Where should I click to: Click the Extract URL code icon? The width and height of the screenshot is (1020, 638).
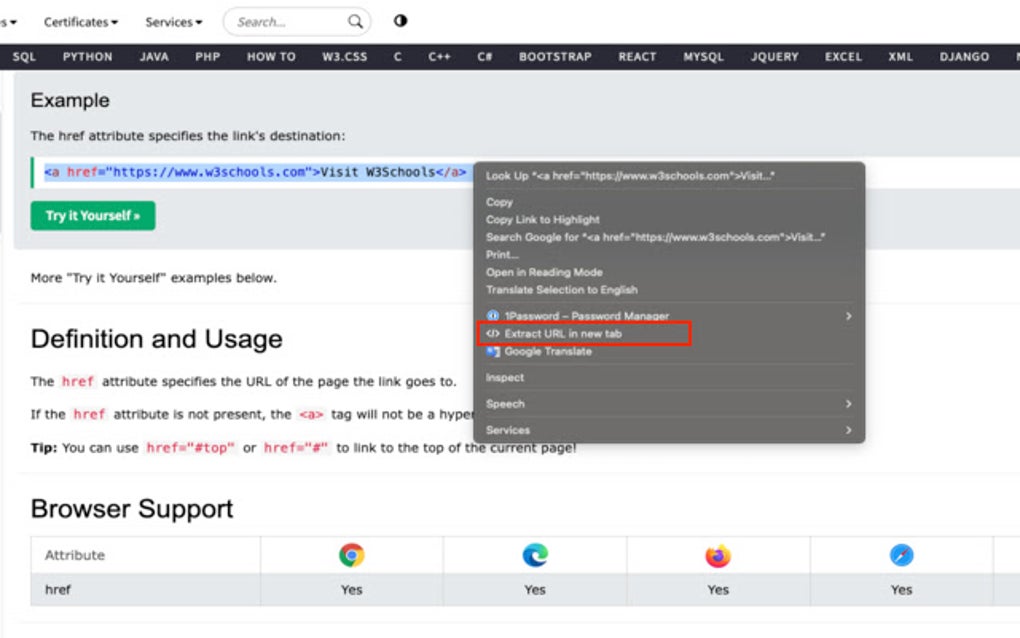(x=492, y=332)
